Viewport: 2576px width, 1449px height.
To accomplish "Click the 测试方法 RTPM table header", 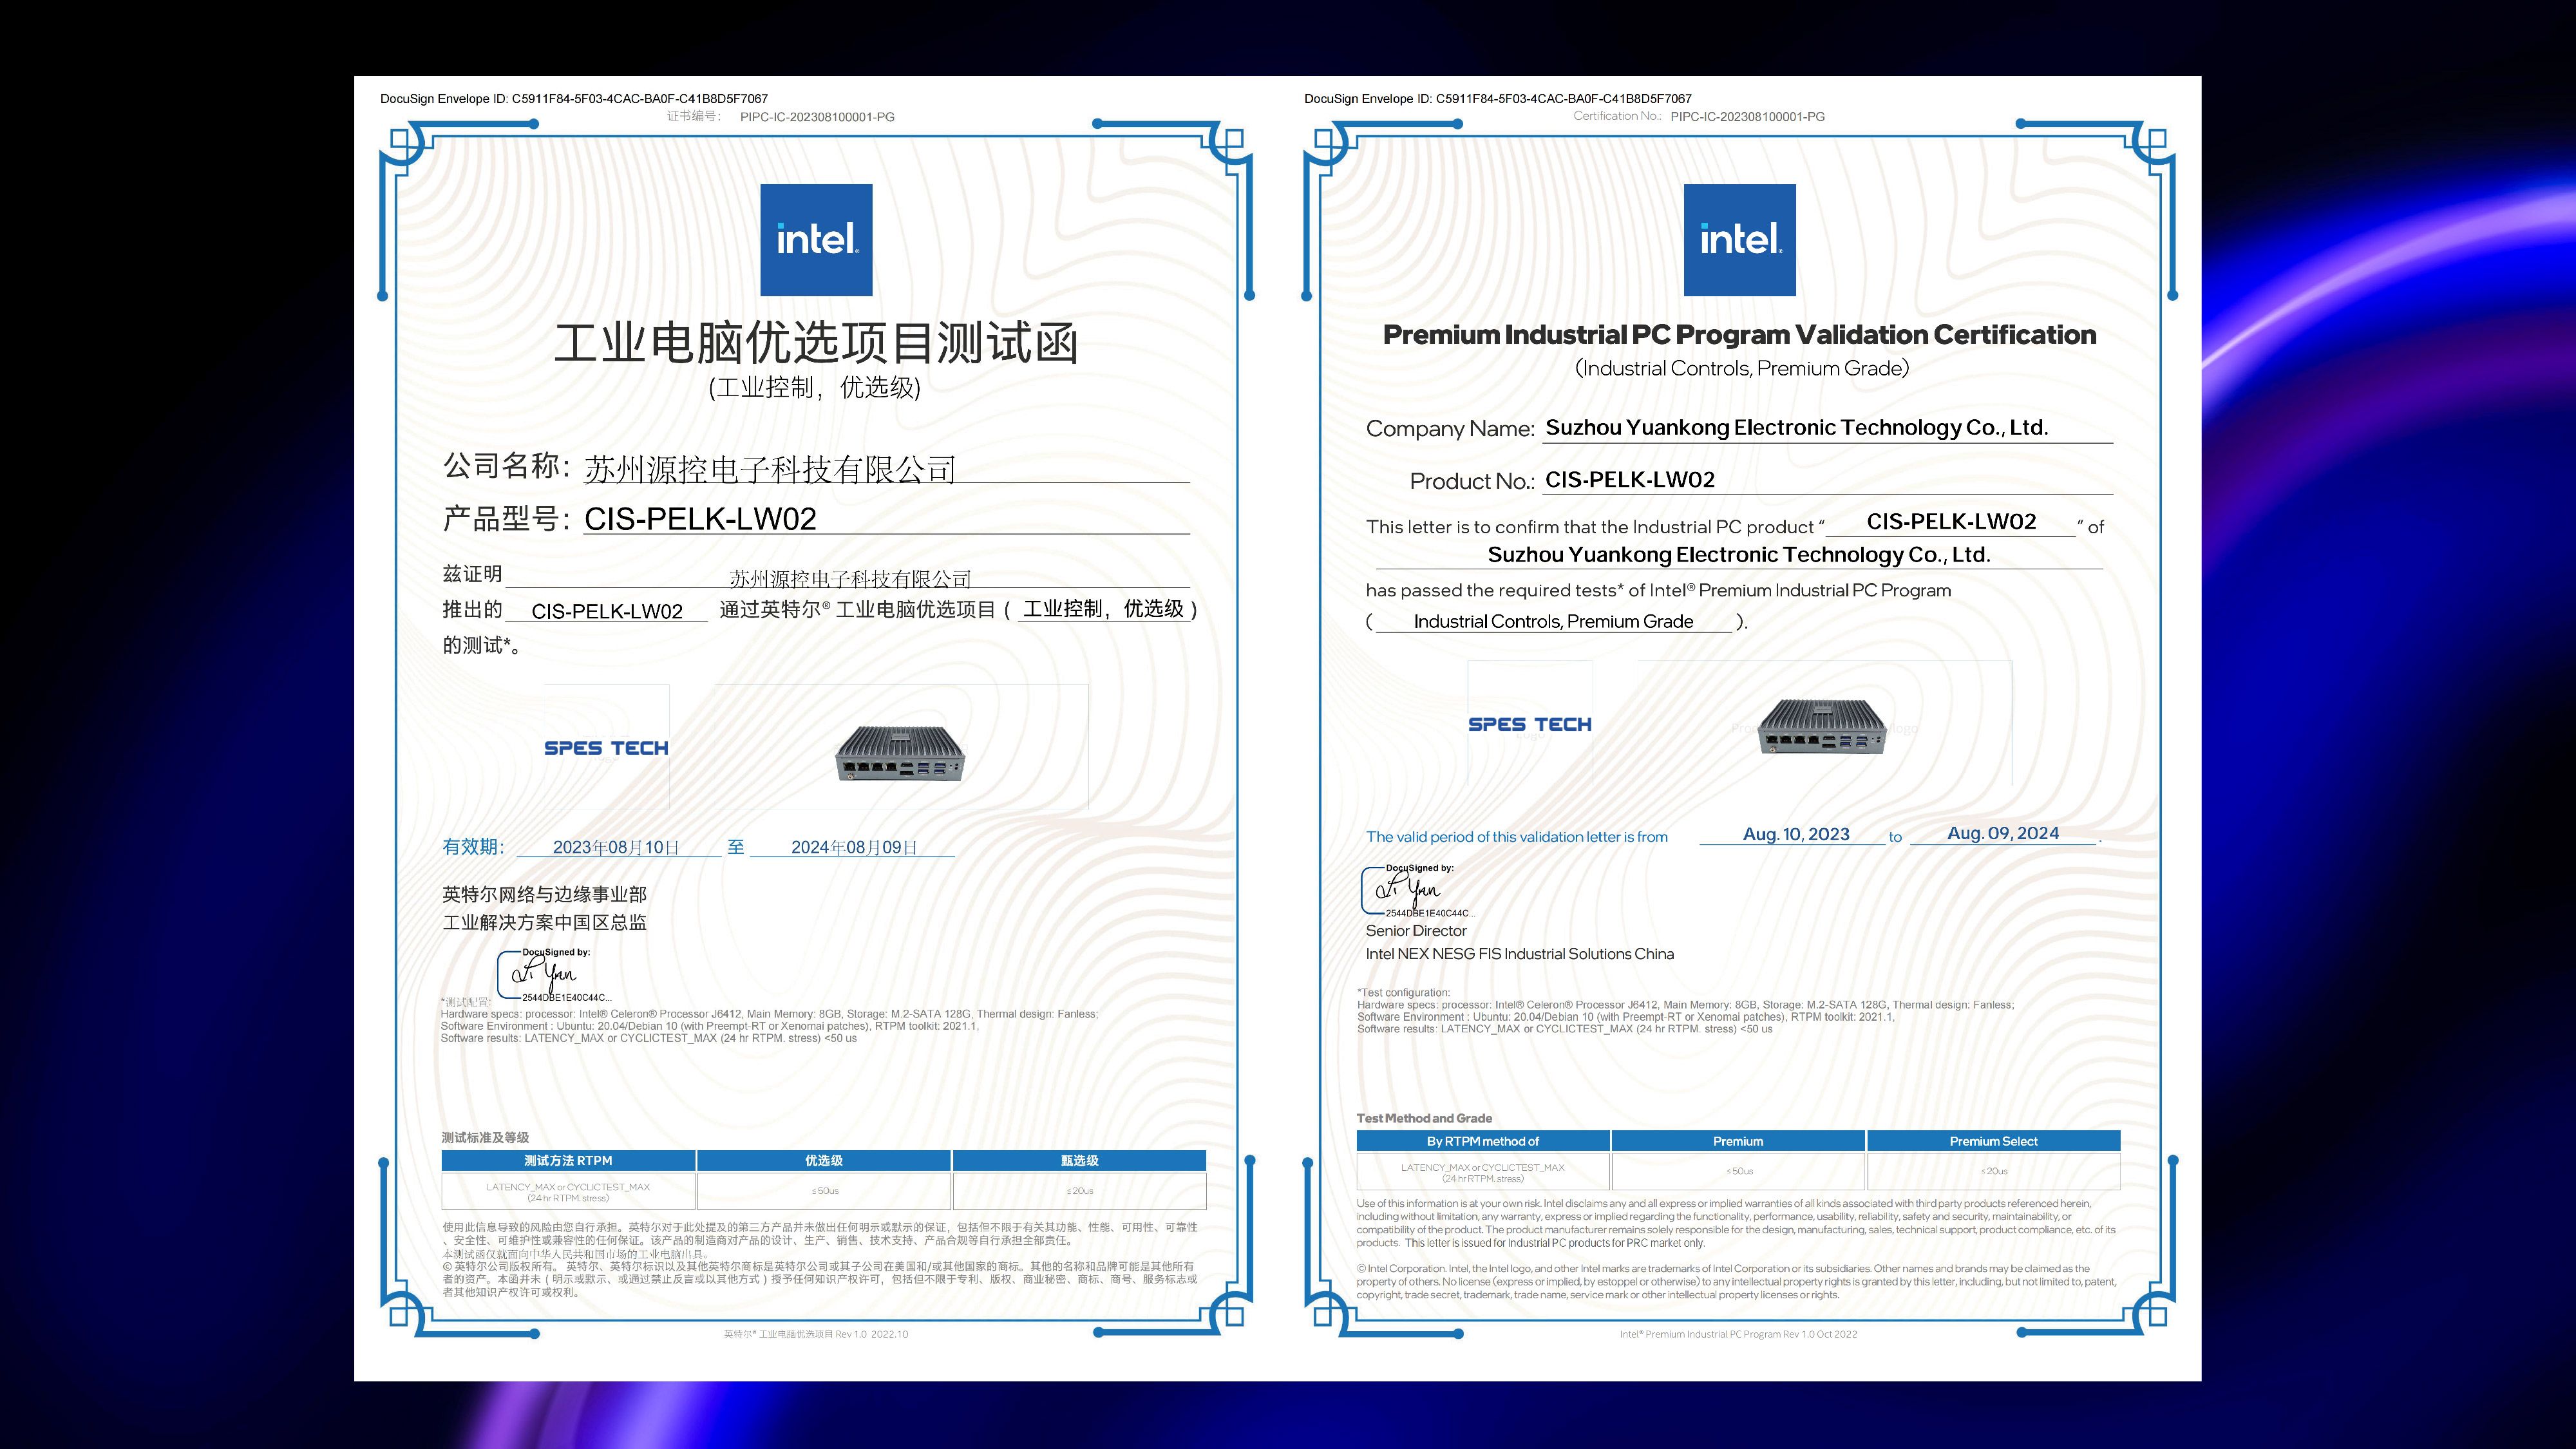I will (x=568, y=1161).
